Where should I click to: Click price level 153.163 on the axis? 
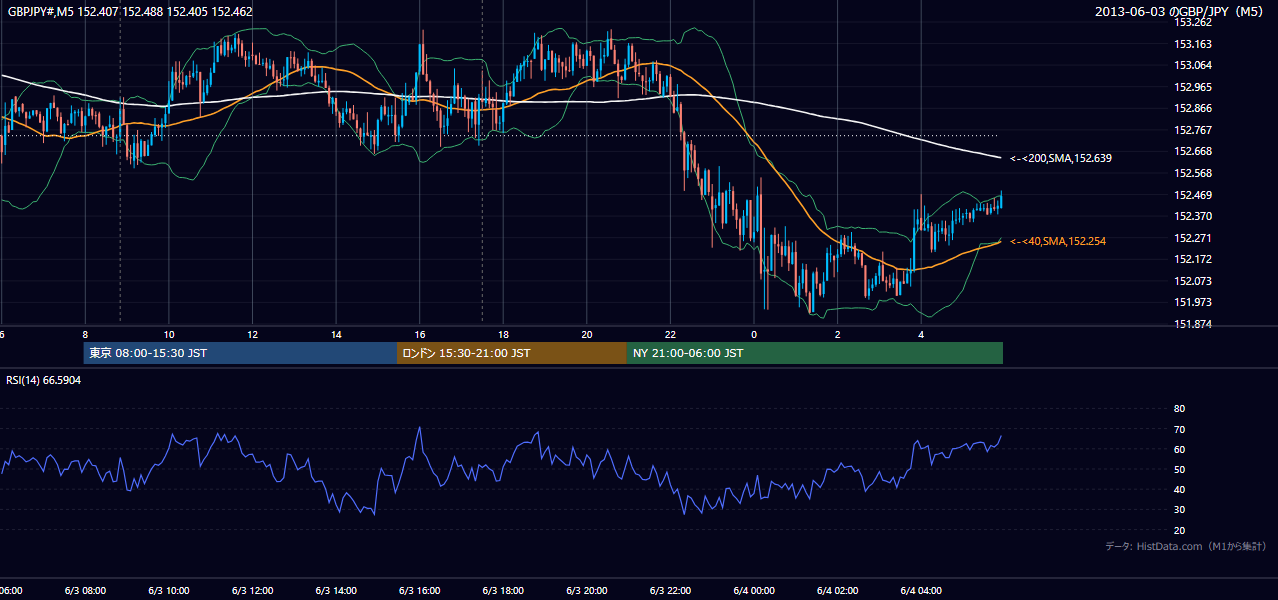click(1193, 44)
